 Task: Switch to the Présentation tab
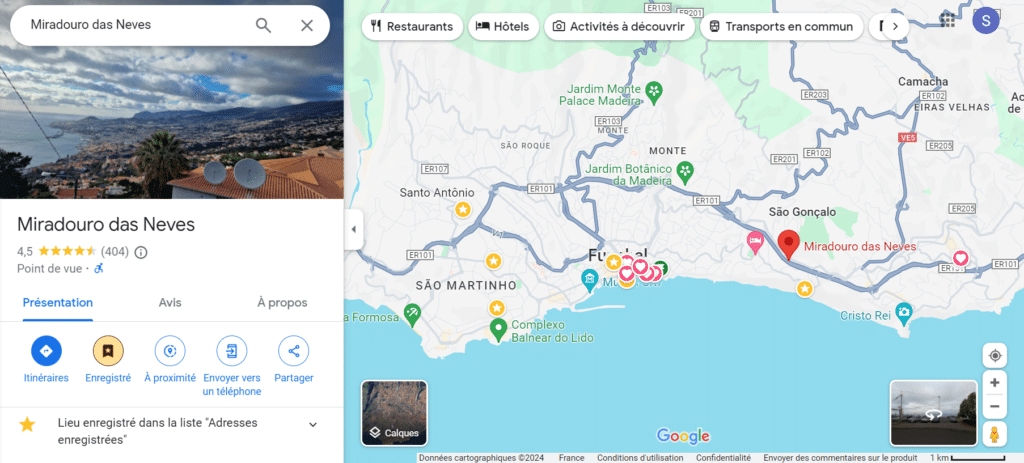57,302
